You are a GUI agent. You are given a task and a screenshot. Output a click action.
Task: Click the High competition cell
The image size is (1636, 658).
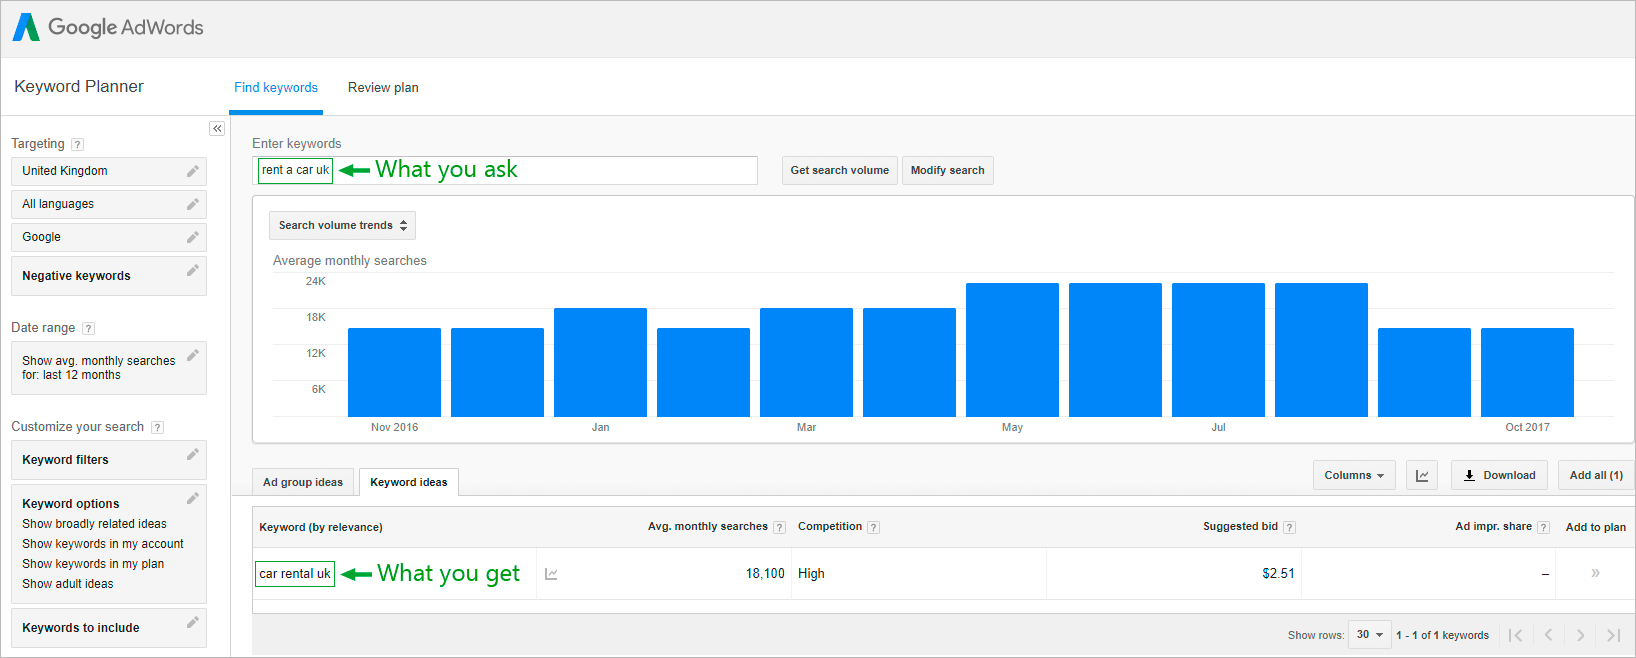pos(811,574)
